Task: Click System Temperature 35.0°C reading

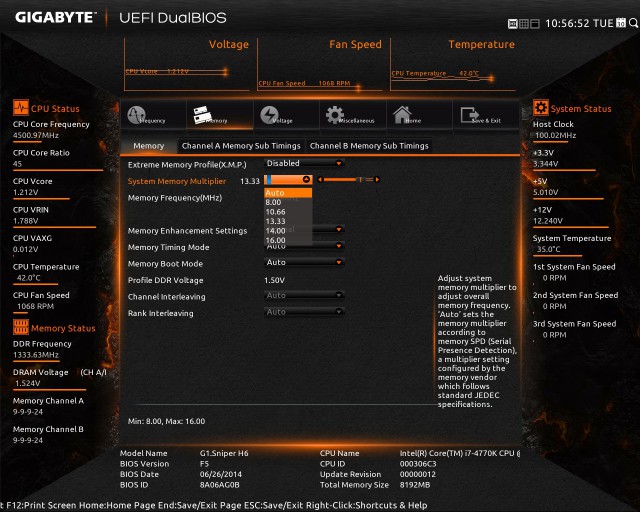Action: point(549,249)
